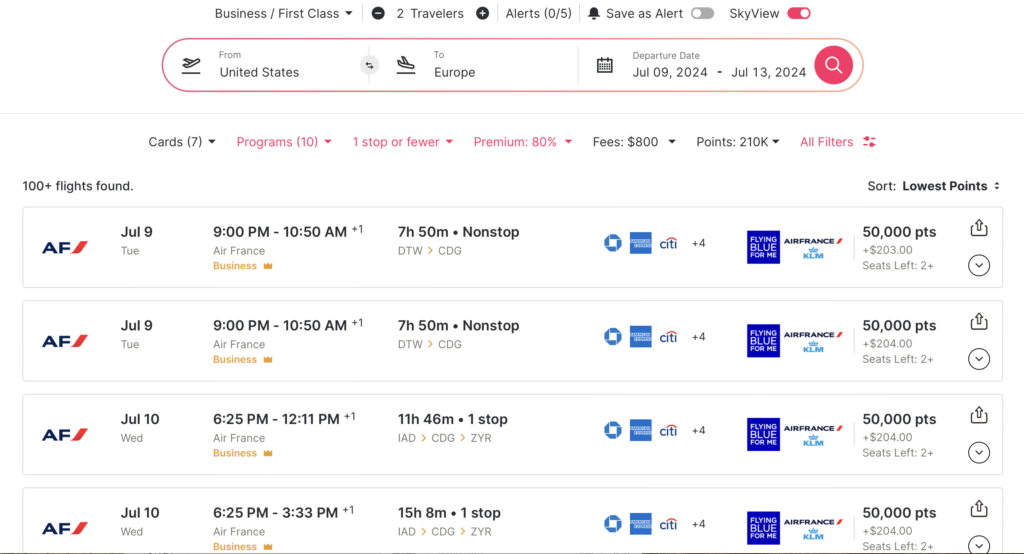Click the calendar icon beside Departure Date
1024x554 pixels.
point(605,65)
